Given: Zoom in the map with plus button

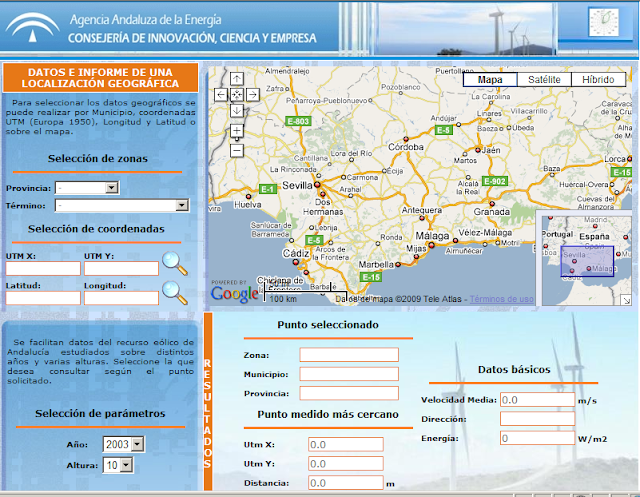Looking at the screenshot, I should 237,131.
